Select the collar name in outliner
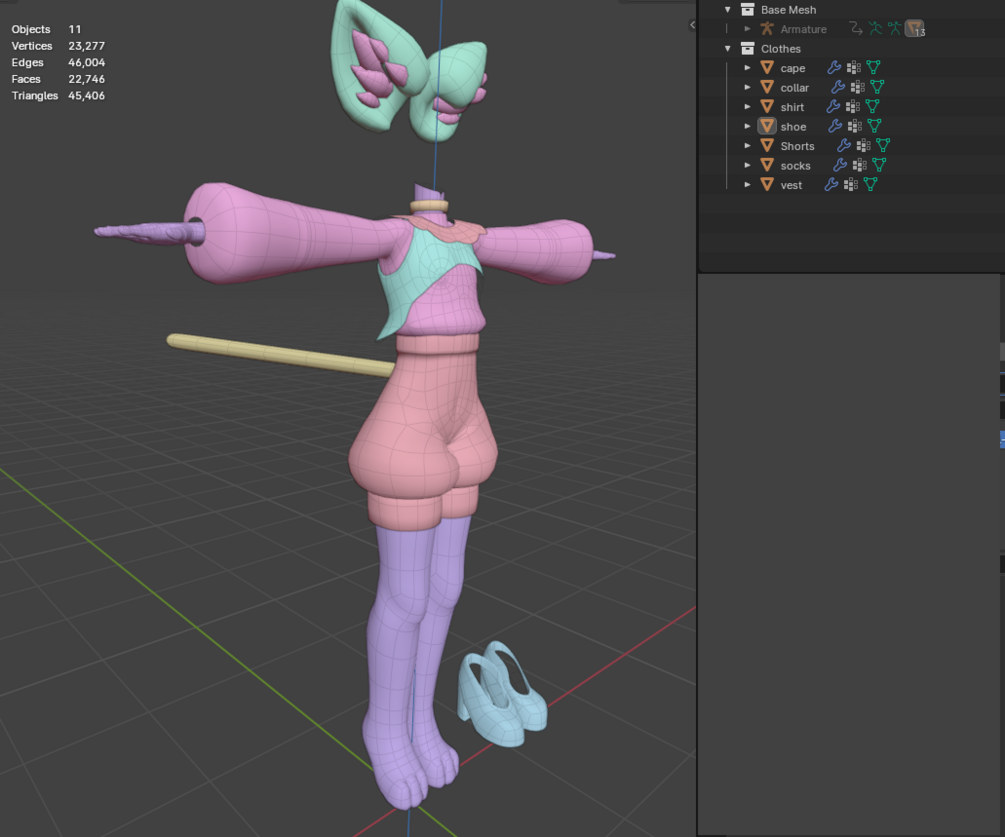Image resolution: width=1005 pixels, height=837 pixels. (x=795, y=88)
